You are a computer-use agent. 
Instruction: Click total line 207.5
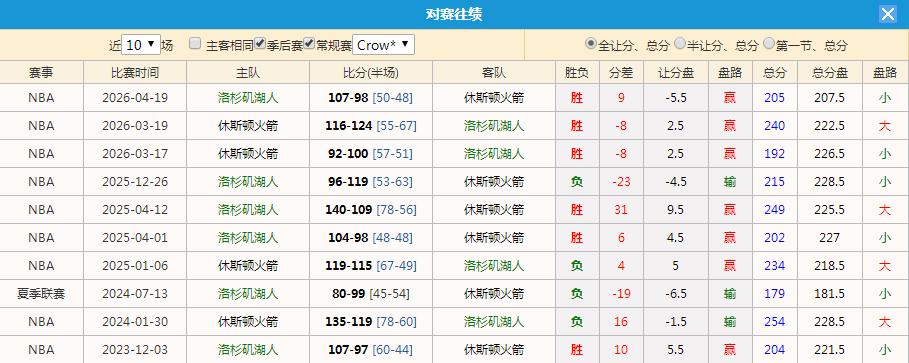coord(830,98)
